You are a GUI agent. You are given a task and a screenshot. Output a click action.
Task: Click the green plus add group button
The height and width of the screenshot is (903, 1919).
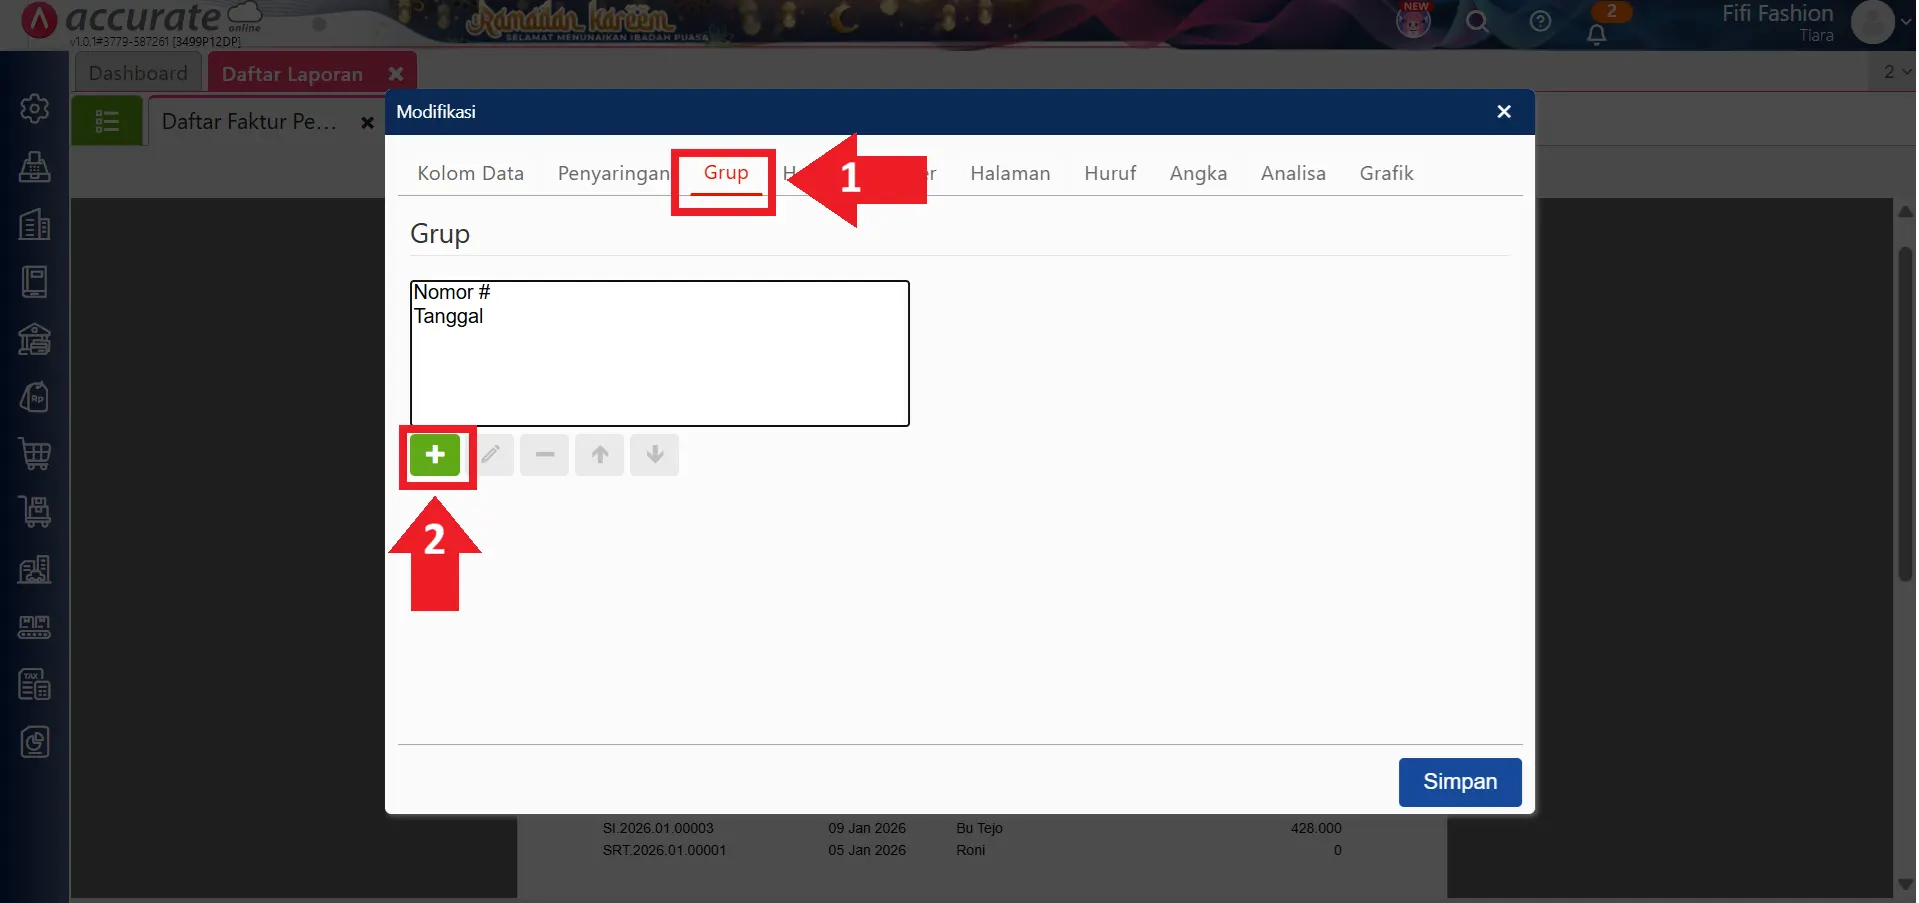435,455
